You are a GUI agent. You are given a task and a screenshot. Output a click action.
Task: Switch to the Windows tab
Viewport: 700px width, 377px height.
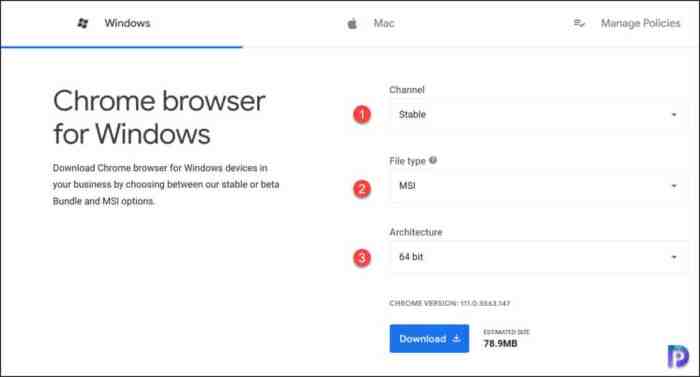(121, 24)
